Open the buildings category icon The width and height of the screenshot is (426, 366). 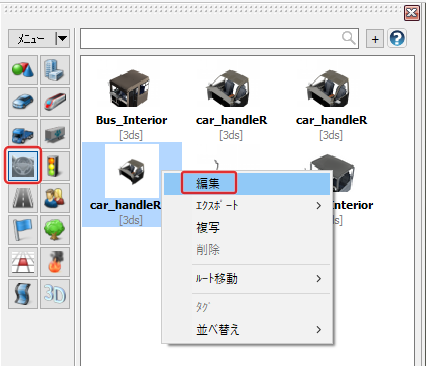click(55, 70)
